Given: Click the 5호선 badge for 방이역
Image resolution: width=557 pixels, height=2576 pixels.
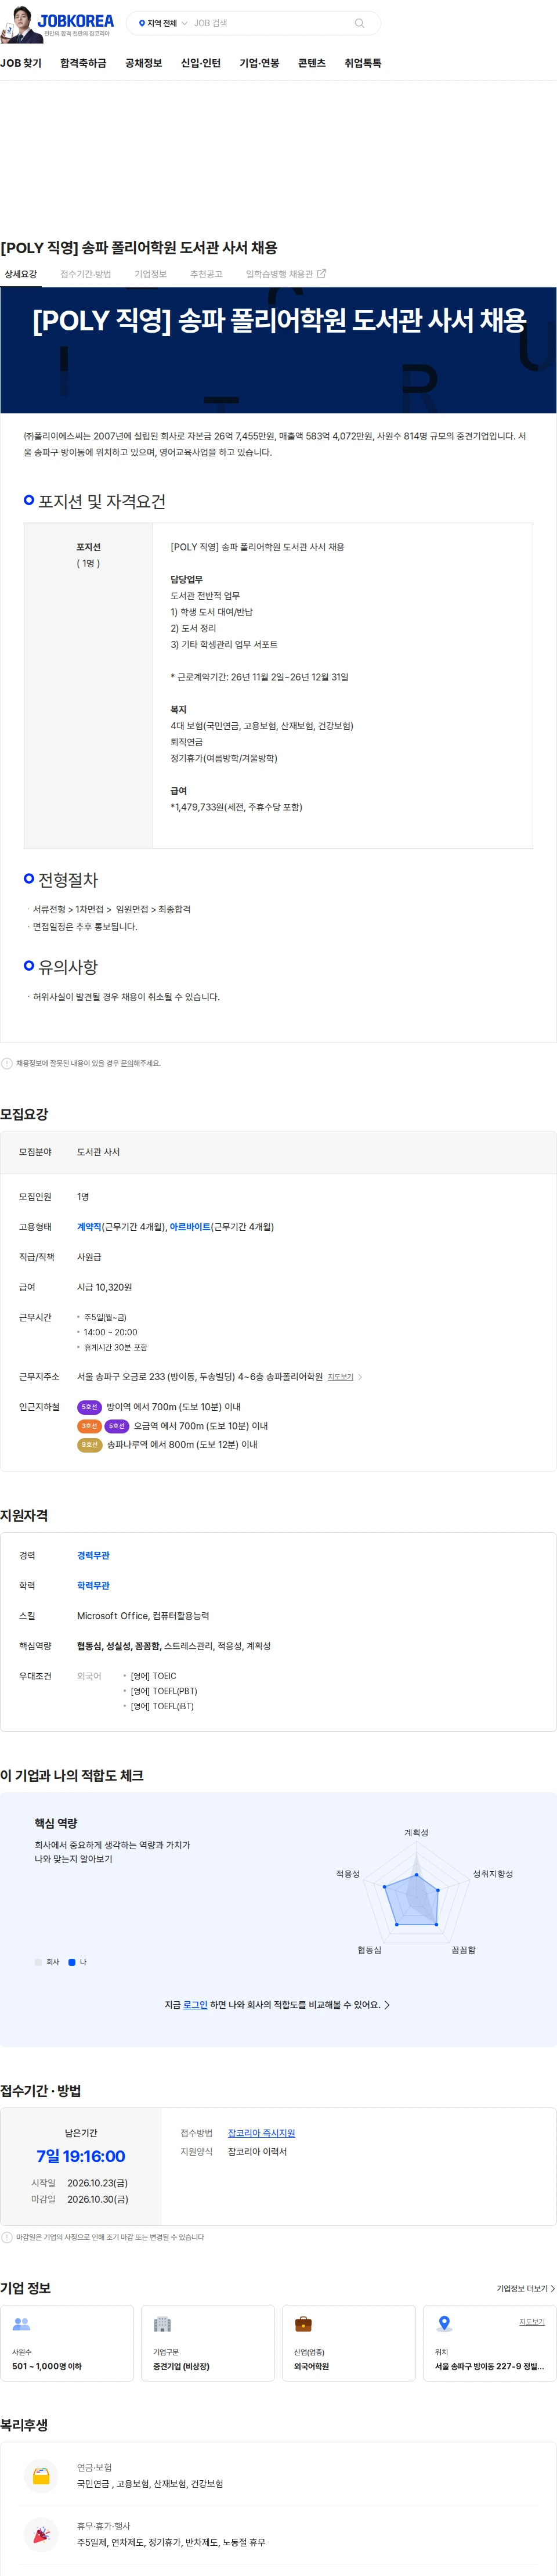Looking at the screenshot, I should 89,1407.
